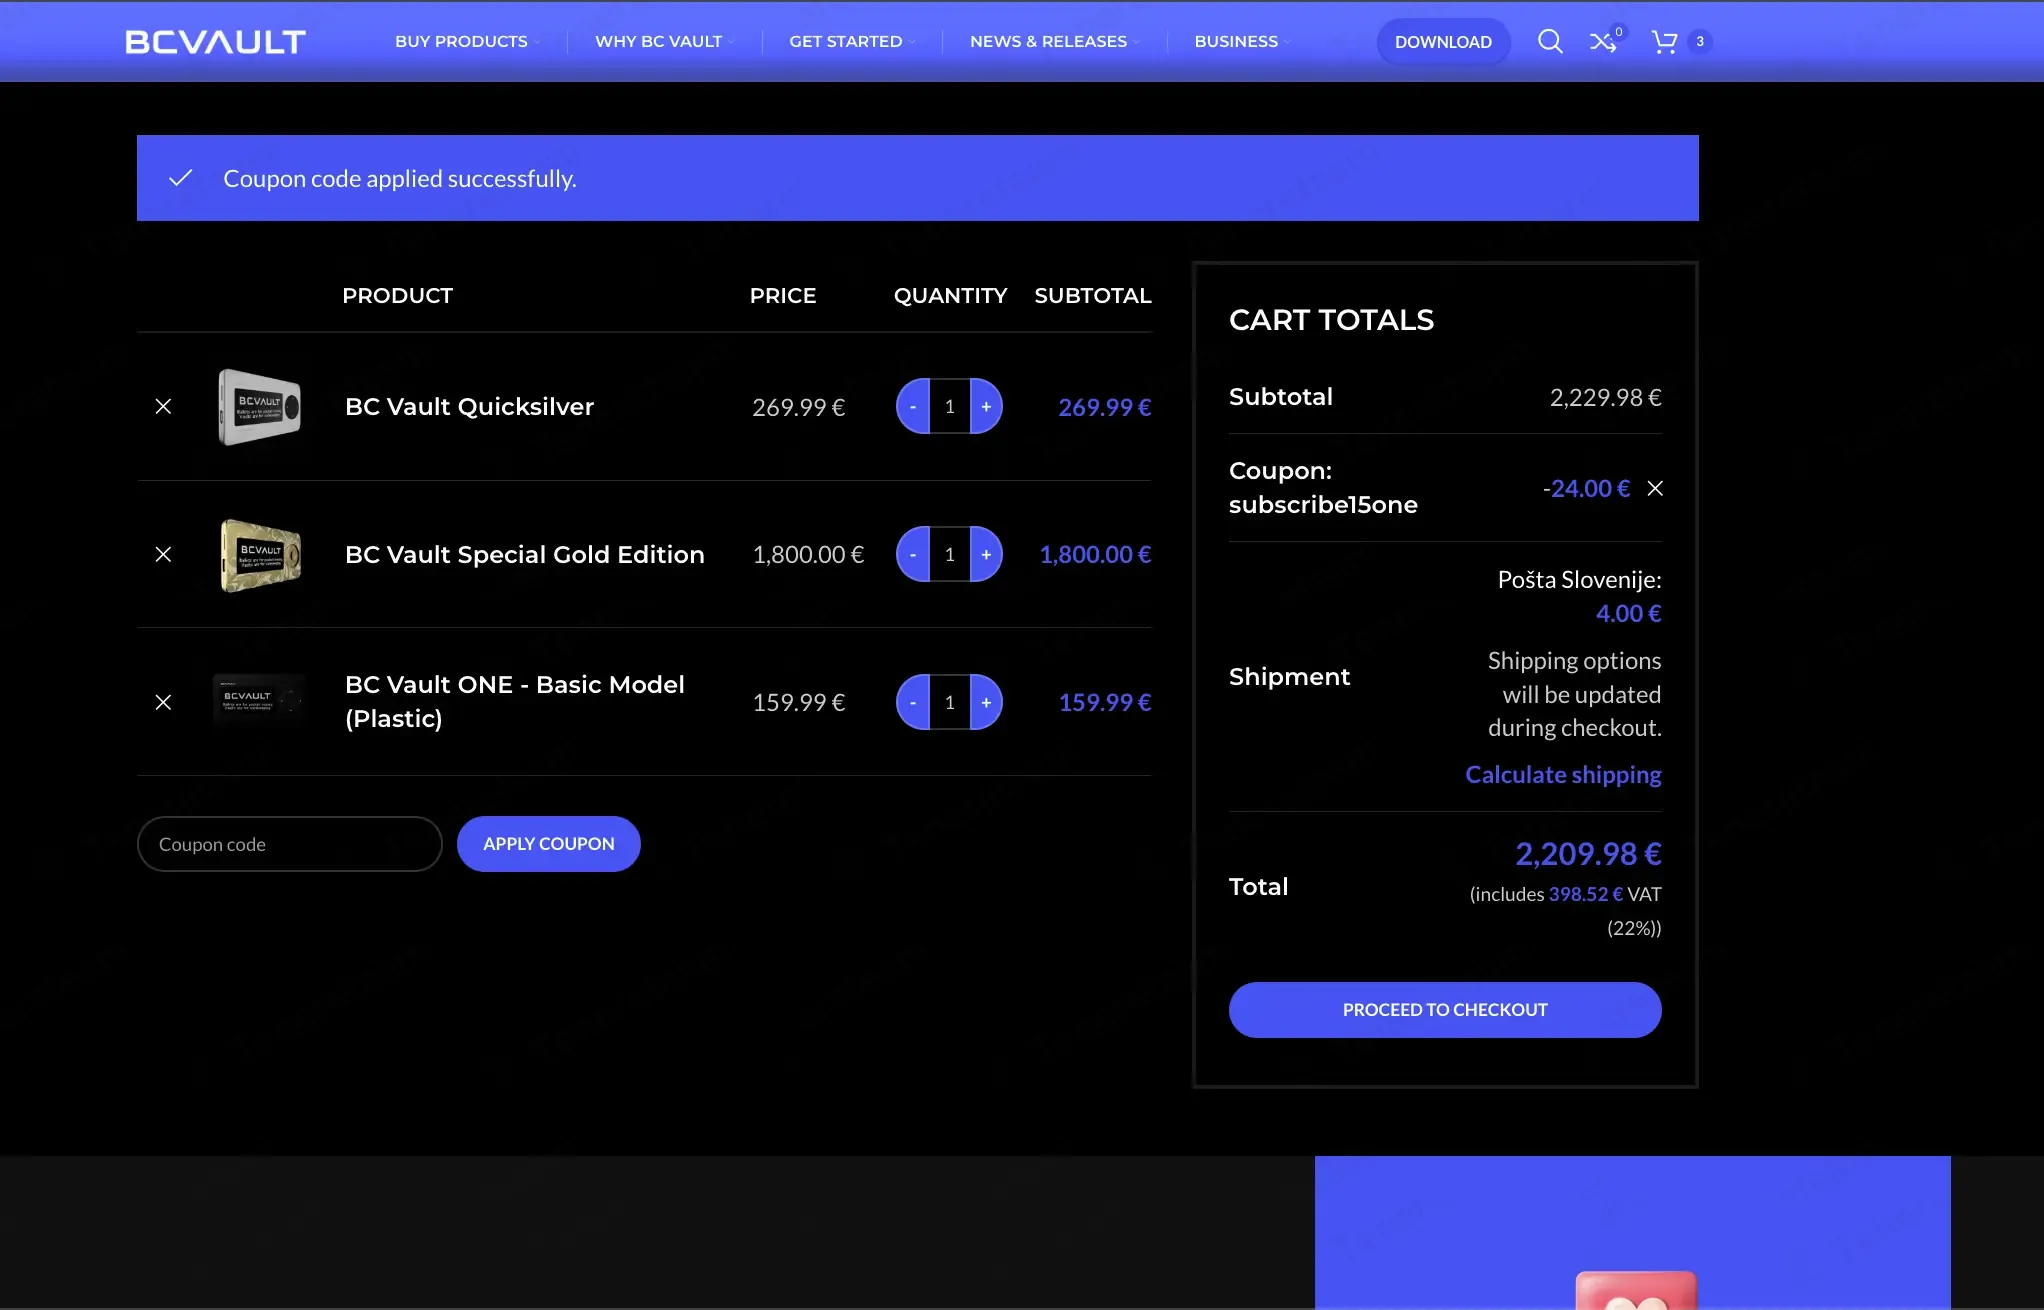Click the Download button
Viewport: 2044px width, 1310px height.
coord(1443,41)
